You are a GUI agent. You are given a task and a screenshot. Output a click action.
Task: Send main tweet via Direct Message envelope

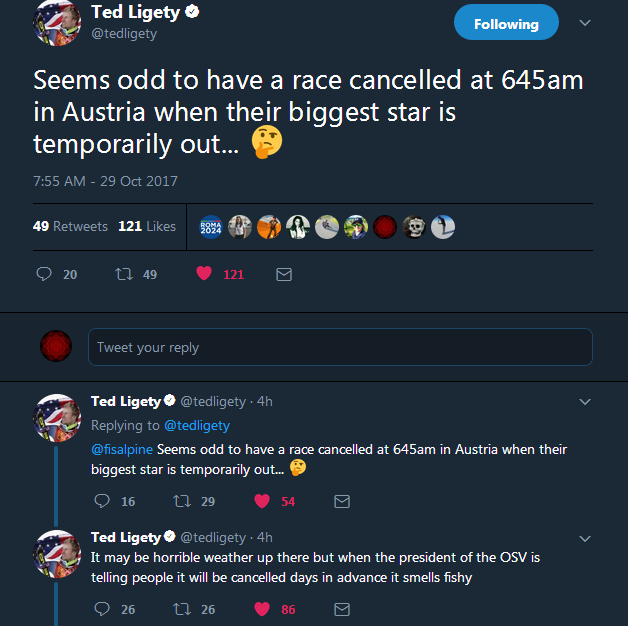point(284,273)
